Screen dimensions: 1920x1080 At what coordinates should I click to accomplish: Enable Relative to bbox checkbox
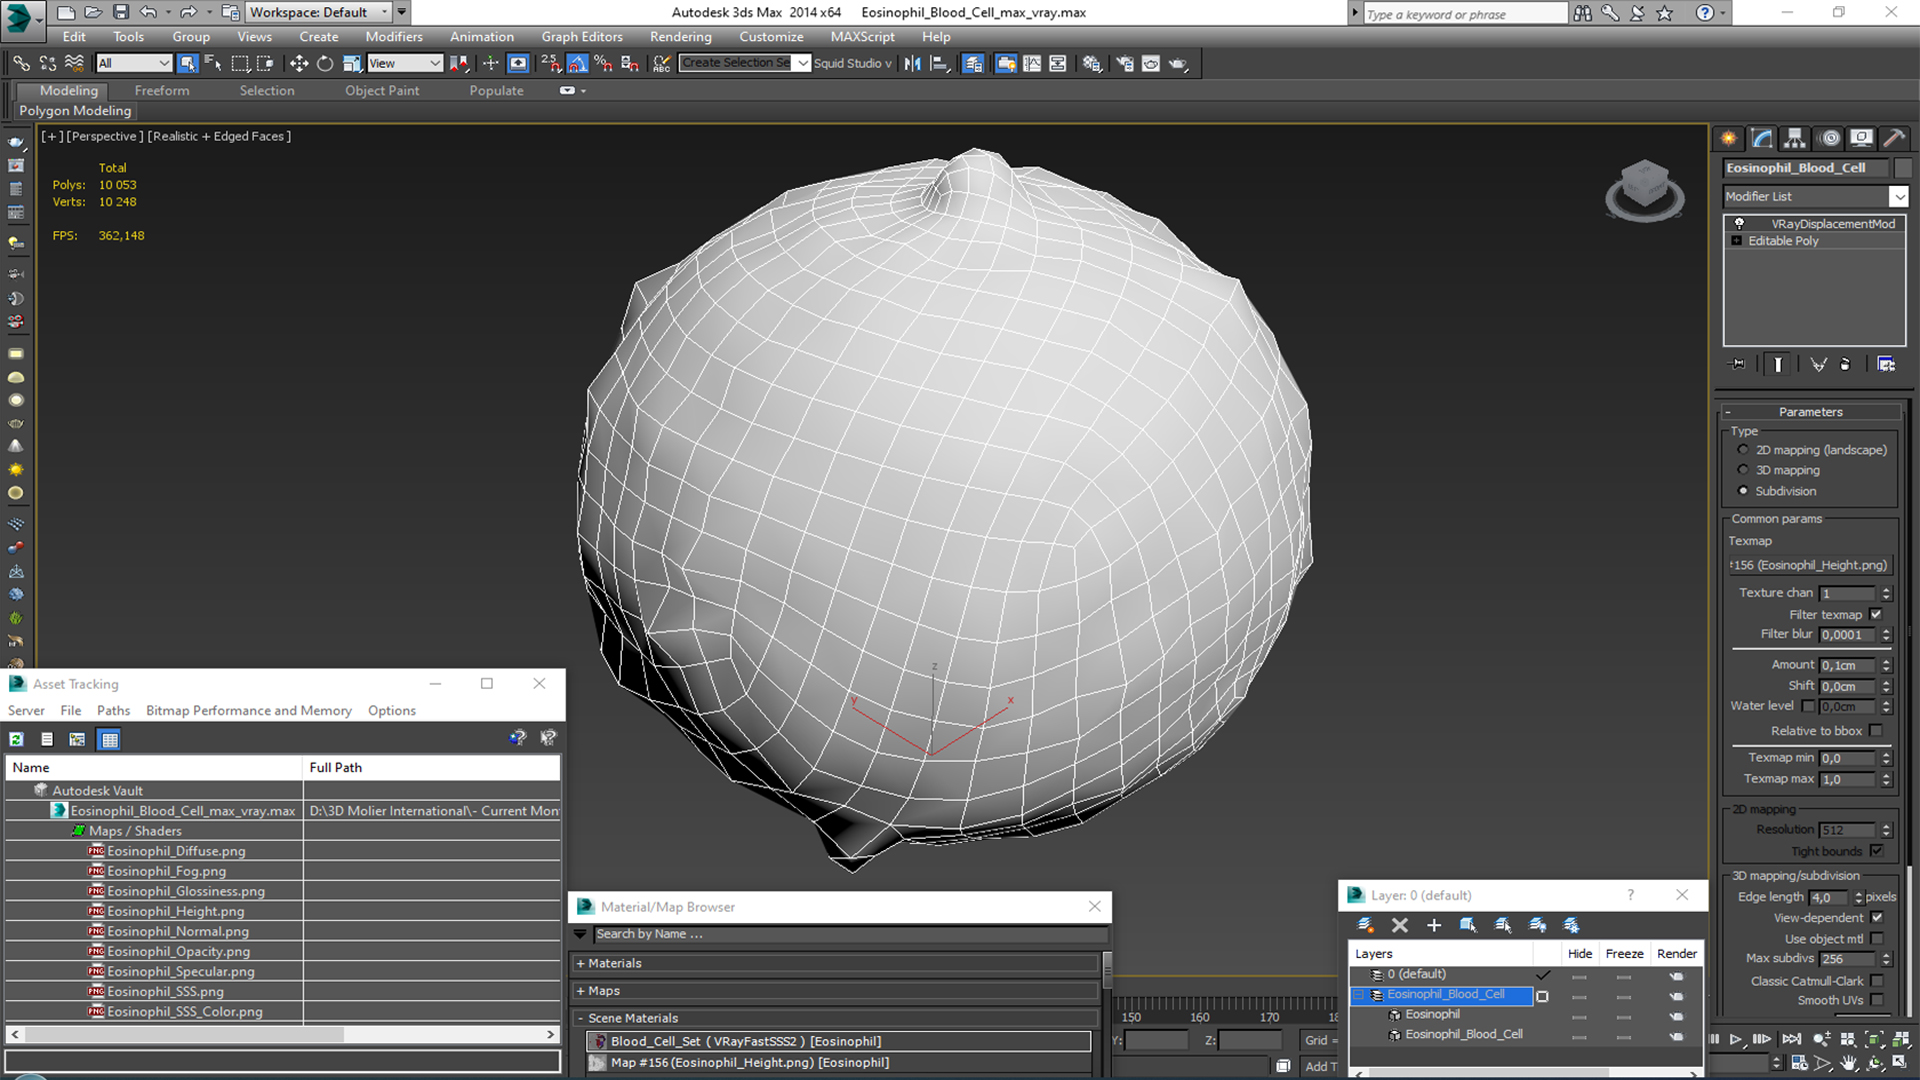[1876, 731]
